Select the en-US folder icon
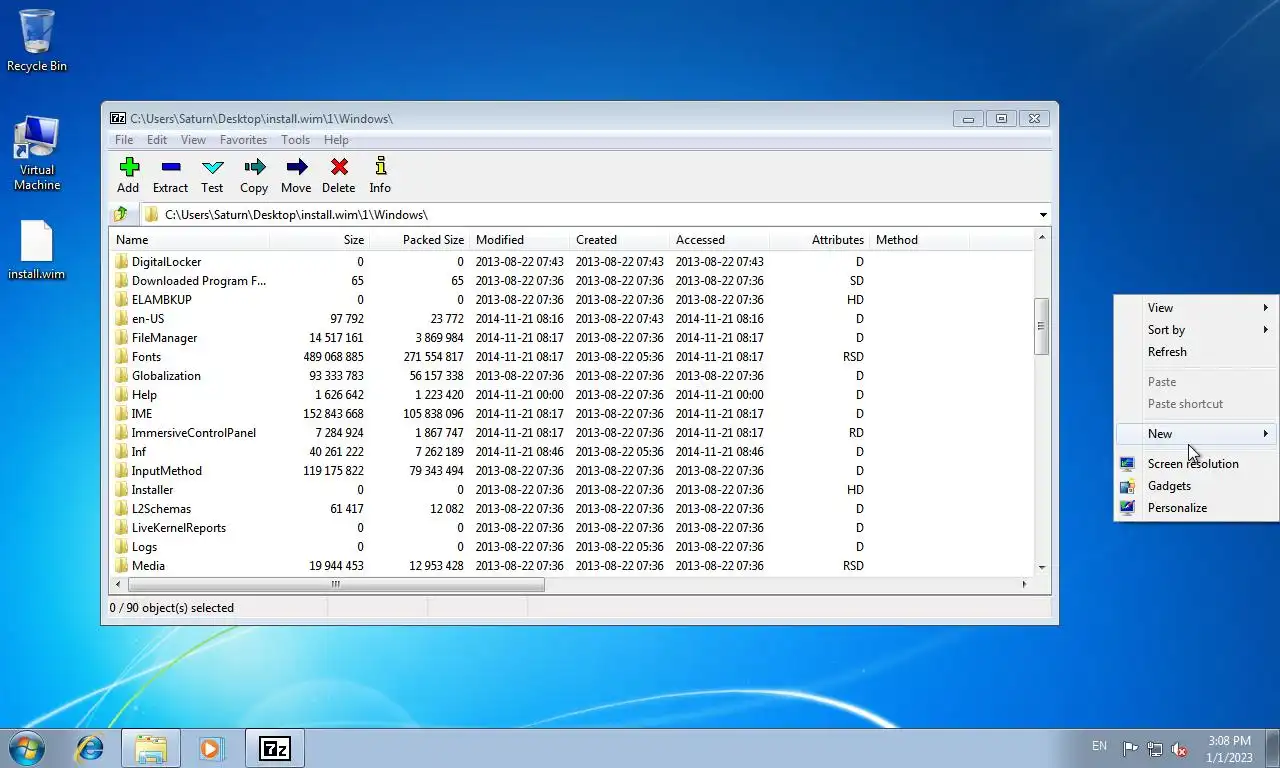 click(121, 319)
